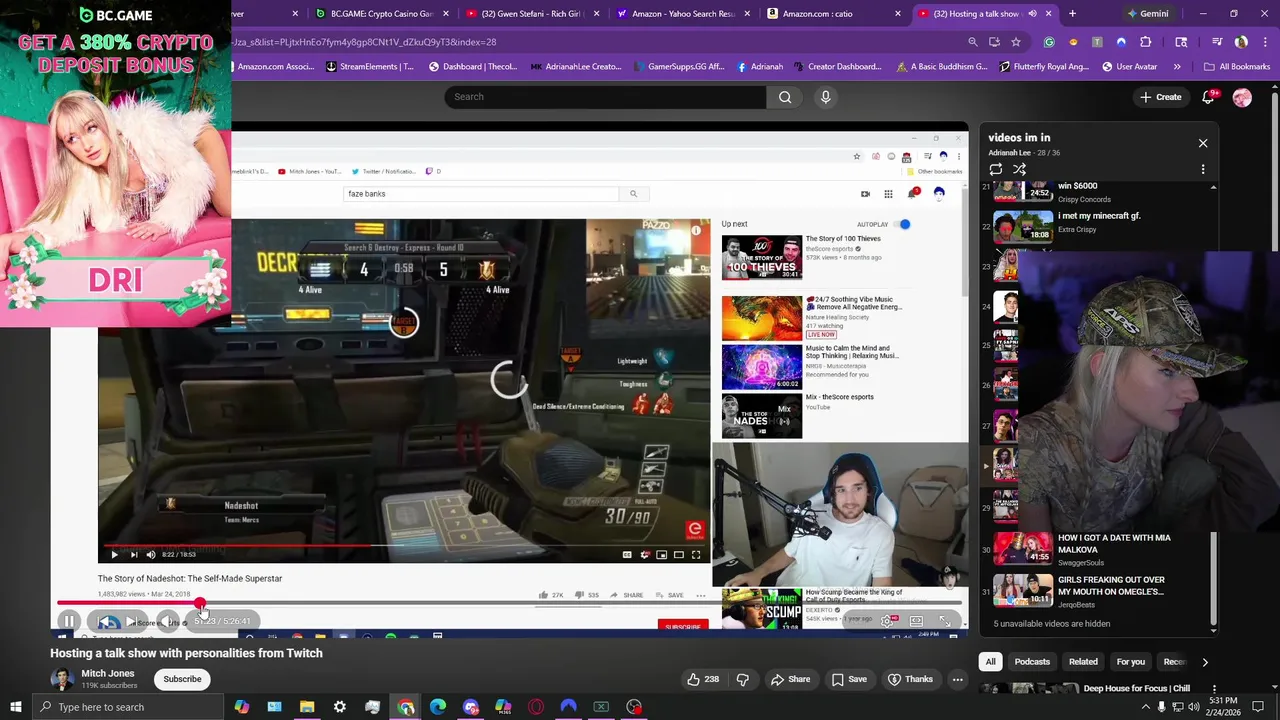
Task: Open Windows Start menu
Action: point(15,707)
